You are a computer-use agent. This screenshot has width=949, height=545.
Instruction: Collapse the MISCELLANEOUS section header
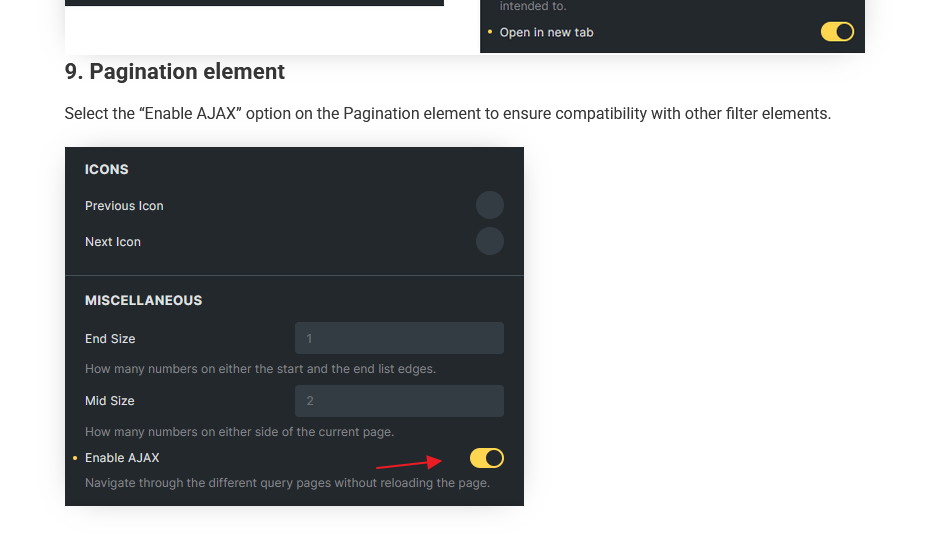[143, 300]
